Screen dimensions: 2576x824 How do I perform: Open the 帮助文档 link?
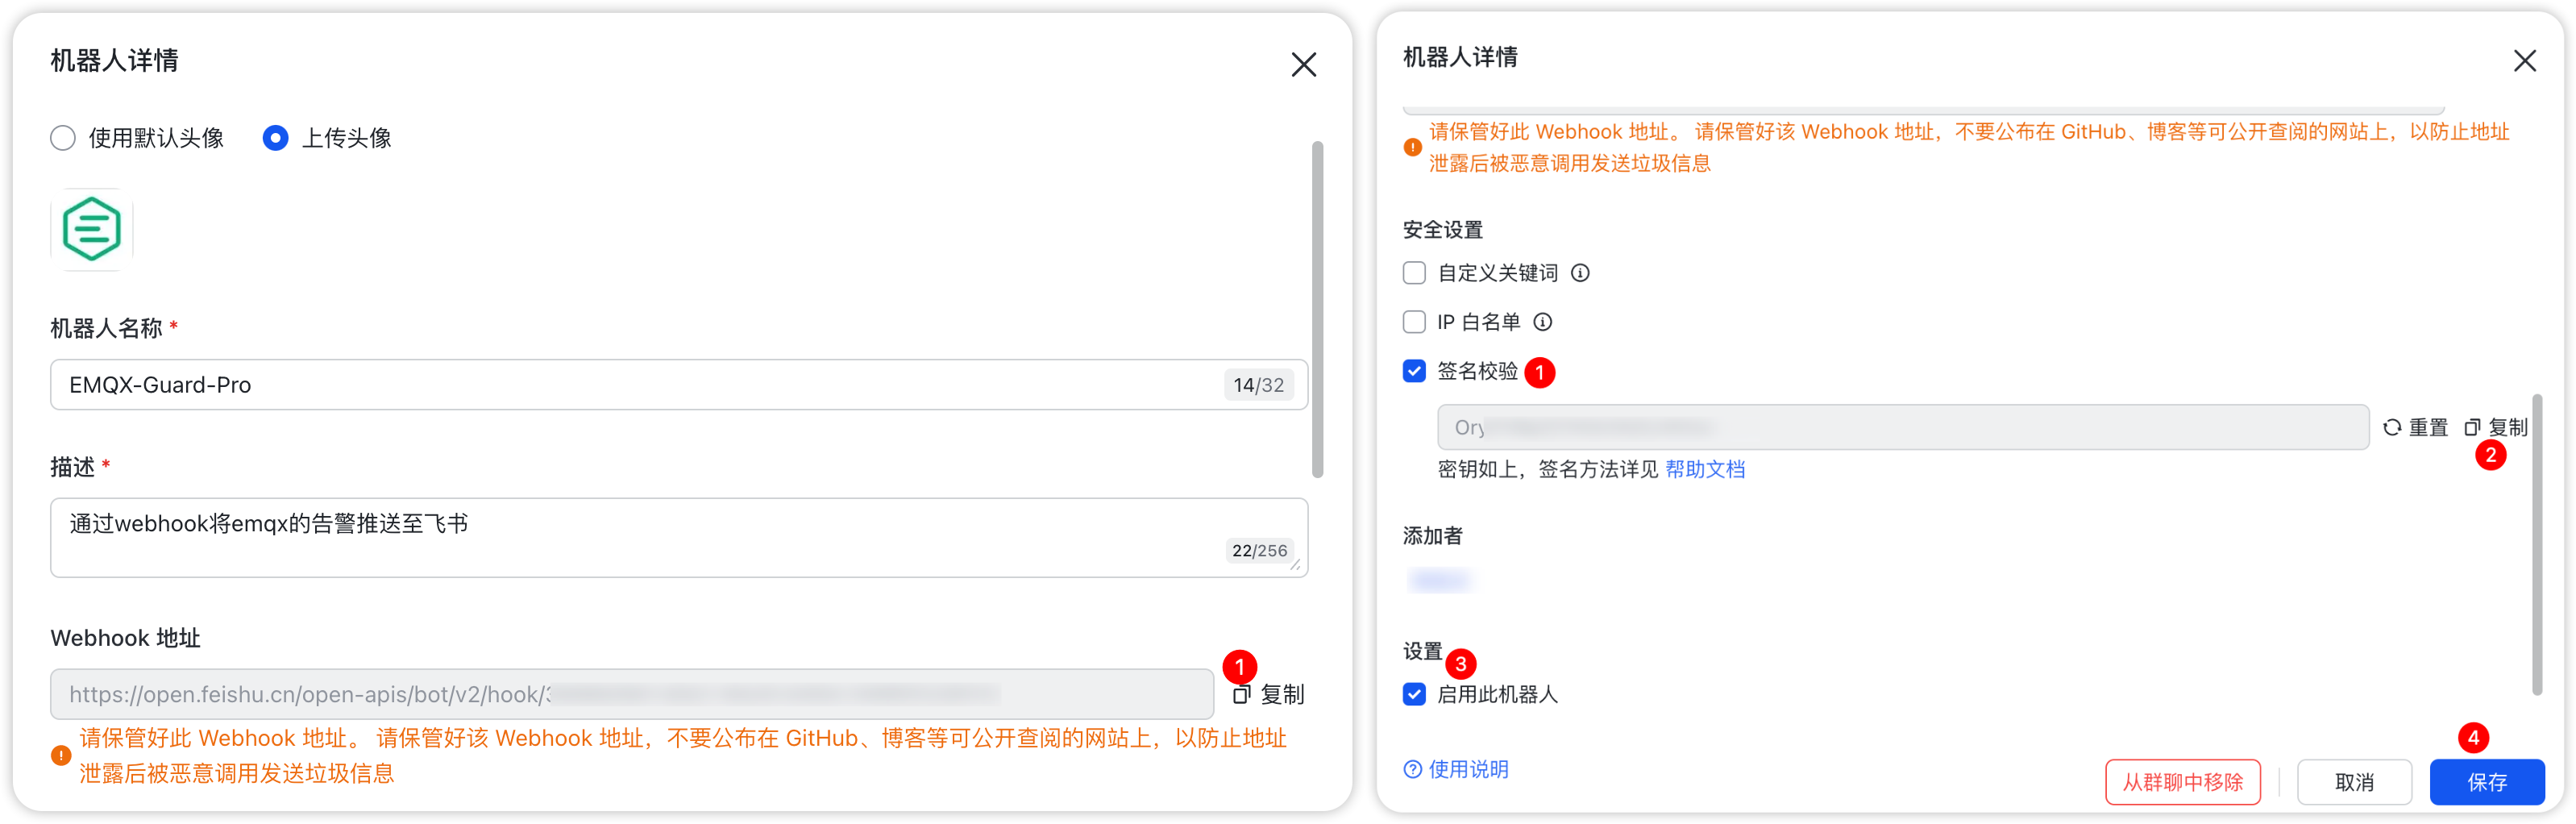pyautogui.click(x=1705, y=469)
